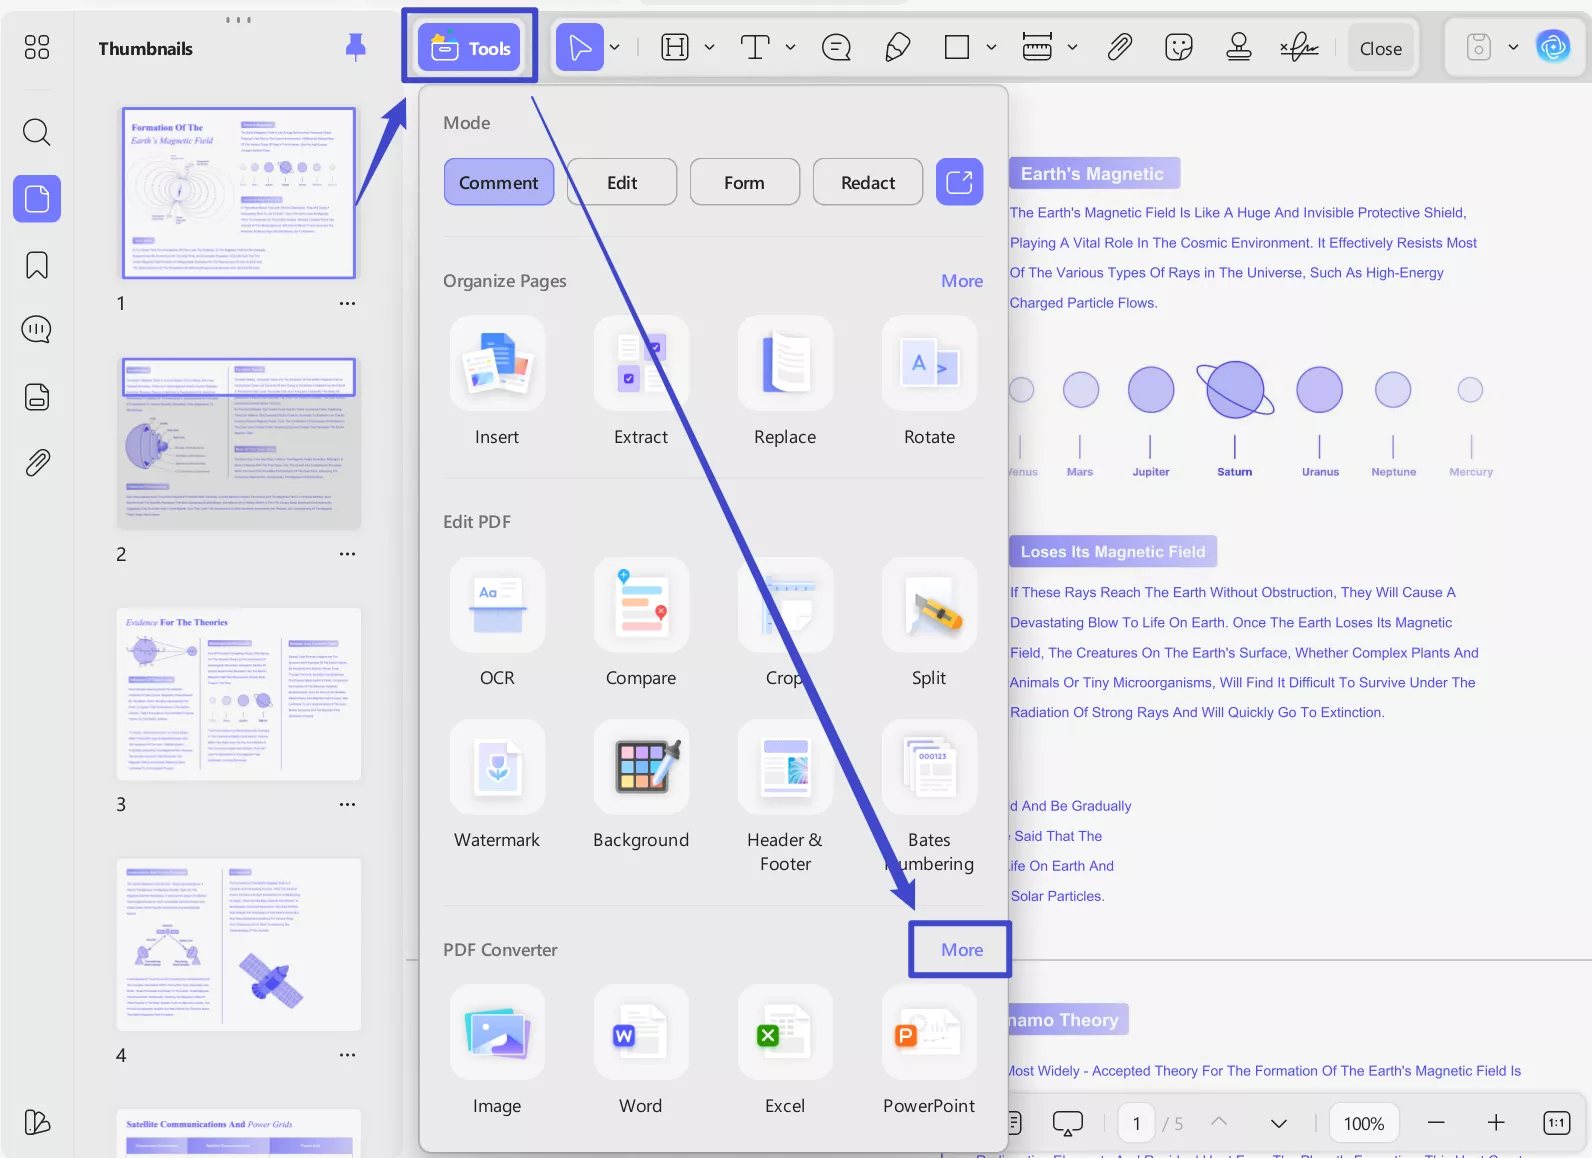Go to next page with down chevron

tap(1278, 1123)
